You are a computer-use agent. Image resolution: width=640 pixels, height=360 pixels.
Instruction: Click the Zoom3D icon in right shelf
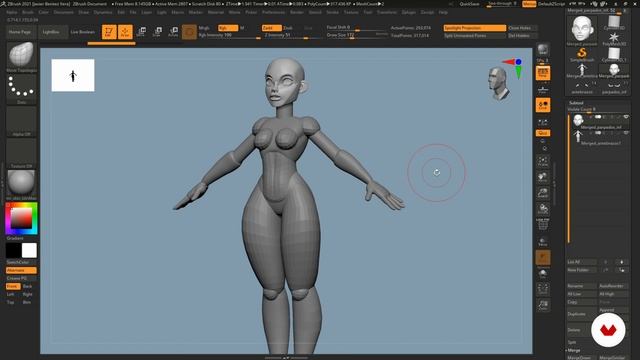(x=543, y=193)
